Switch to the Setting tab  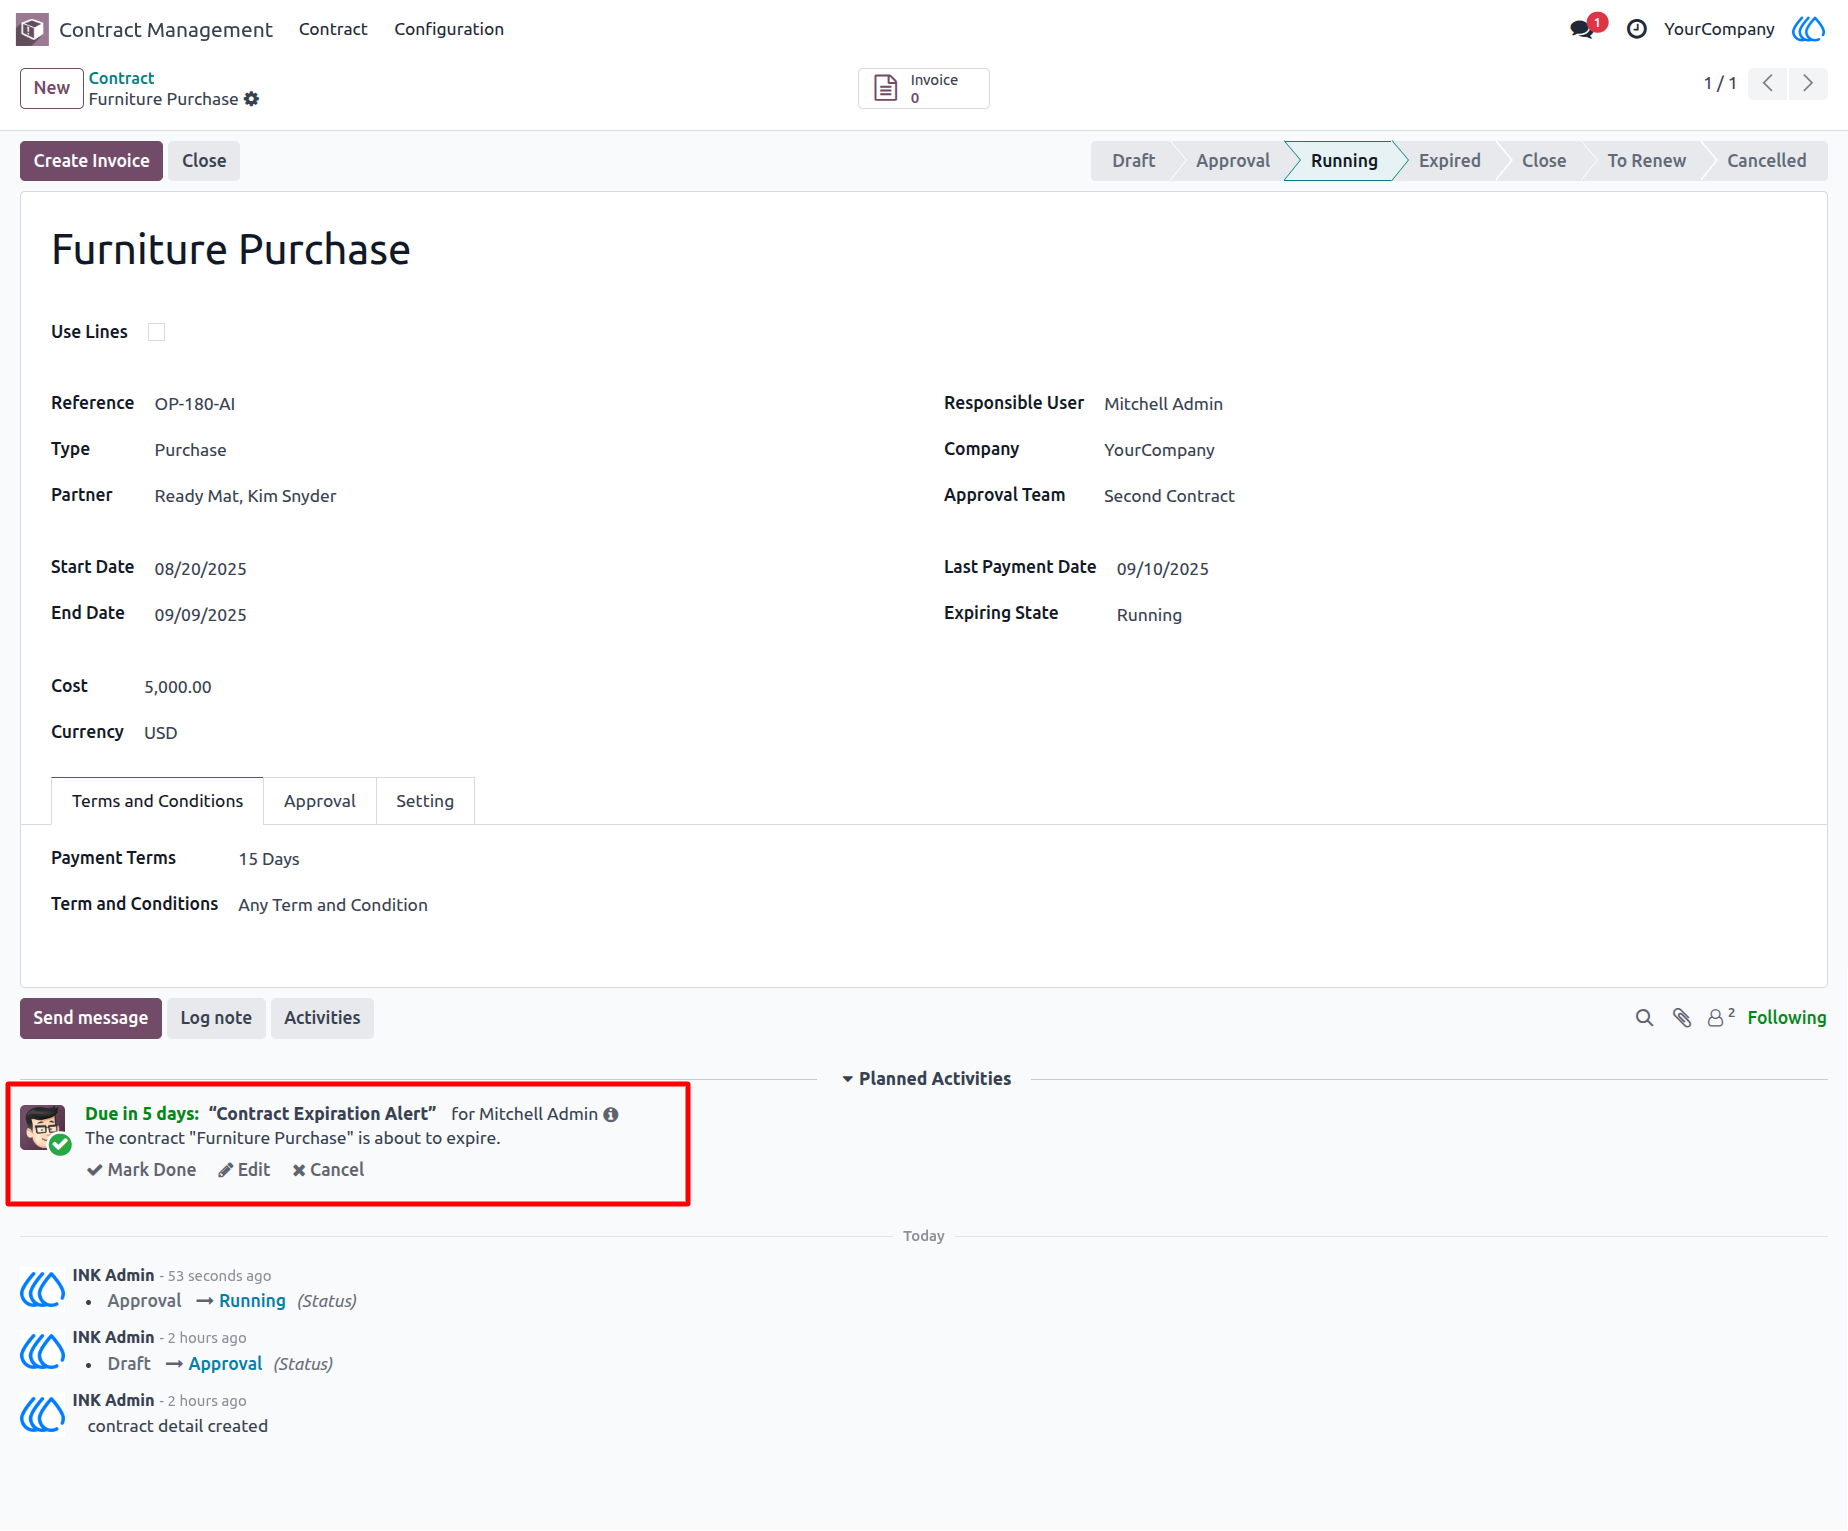coord(425,801)
